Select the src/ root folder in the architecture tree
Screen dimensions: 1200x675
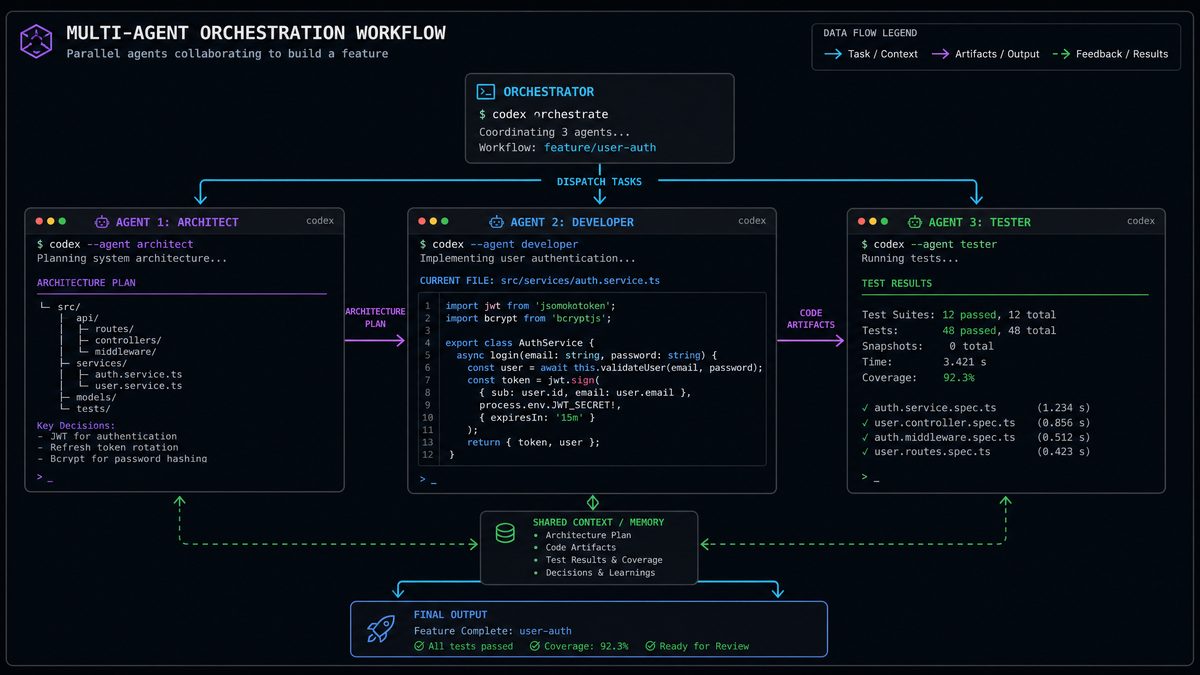pyautogui.click(x=69, y=306)
